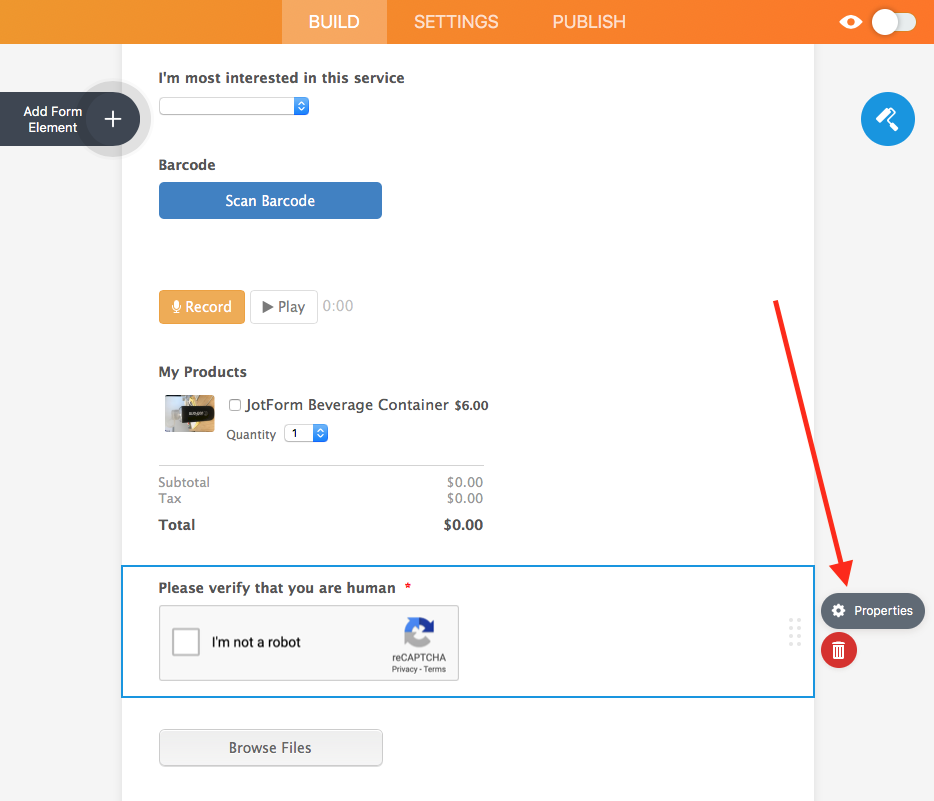This screenshot has width=934, height=801.
Task: Select the microphone Record icon
Action: (x=176, y=306)
